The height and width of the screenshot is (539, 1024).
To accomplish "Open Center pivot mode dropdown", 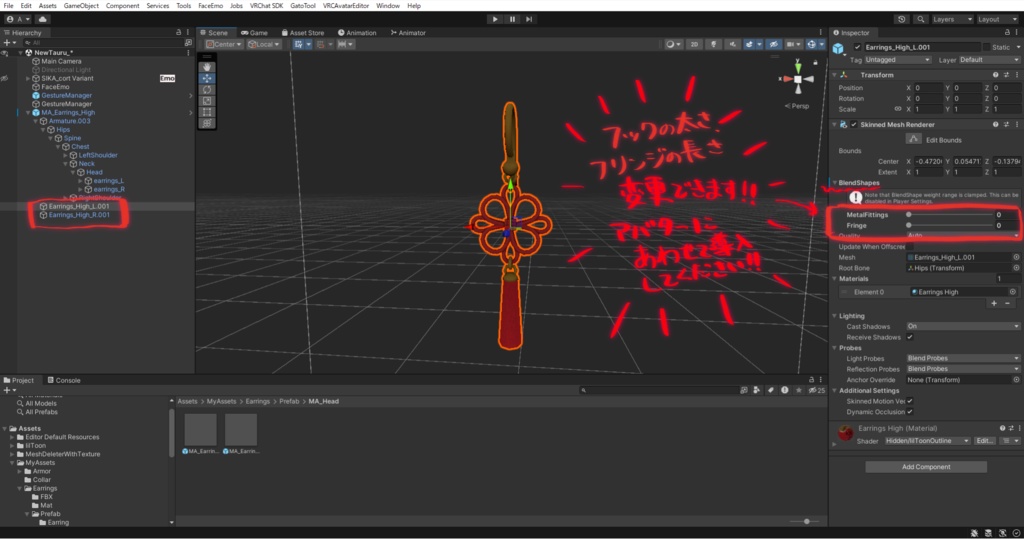I will [224, 44].
